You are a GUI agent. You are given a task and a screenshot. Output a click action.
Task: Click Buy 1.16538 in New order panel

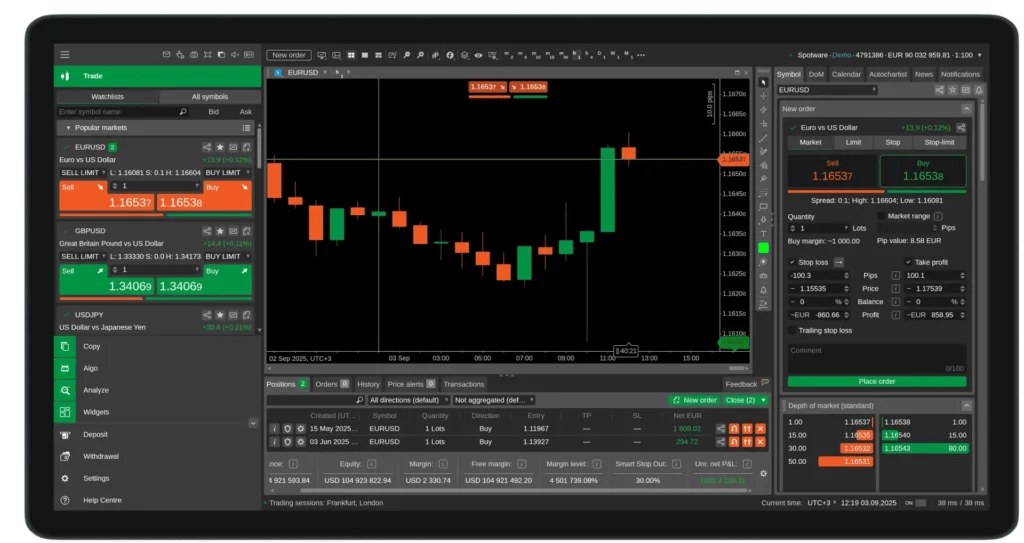click(x=923, y=171)
